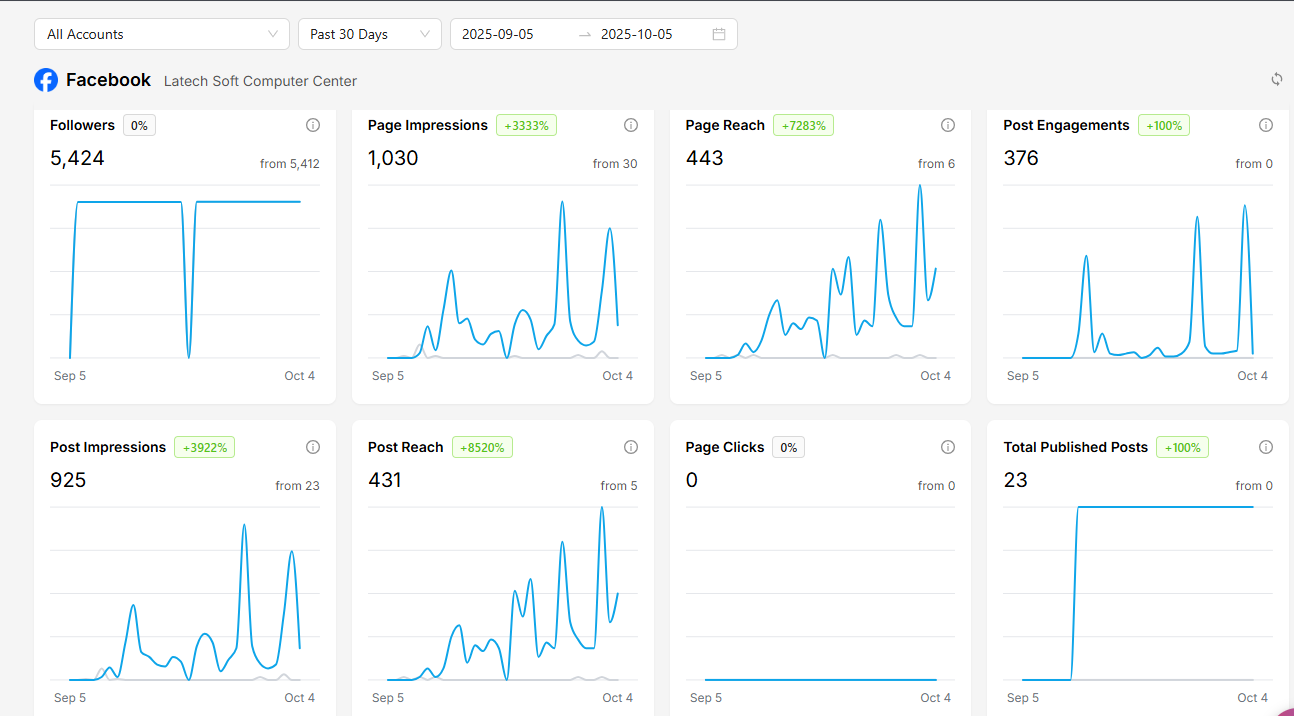This screenshot has width=1294, height=716.
Task: Click the blue Facebook logo icon
Action: pyautogui.click(x=46, y=80)
